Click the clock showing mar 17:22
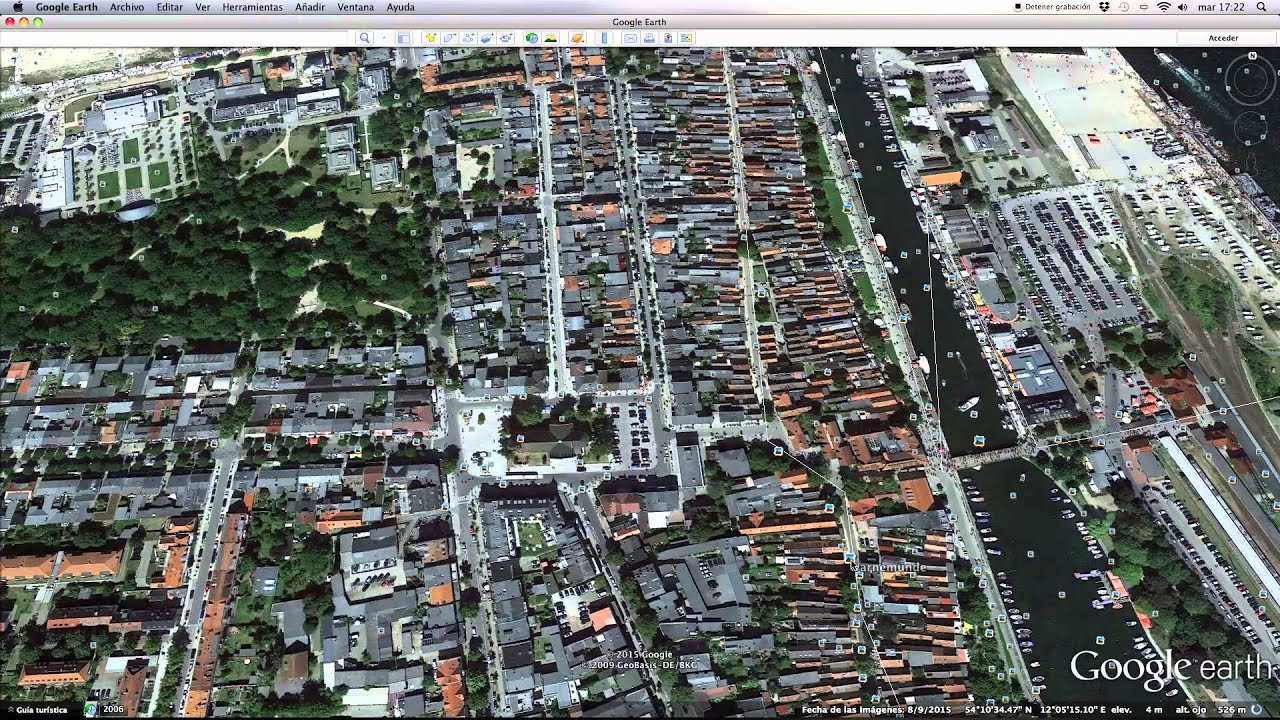1280x720 pixels. tap(1221, 7)
